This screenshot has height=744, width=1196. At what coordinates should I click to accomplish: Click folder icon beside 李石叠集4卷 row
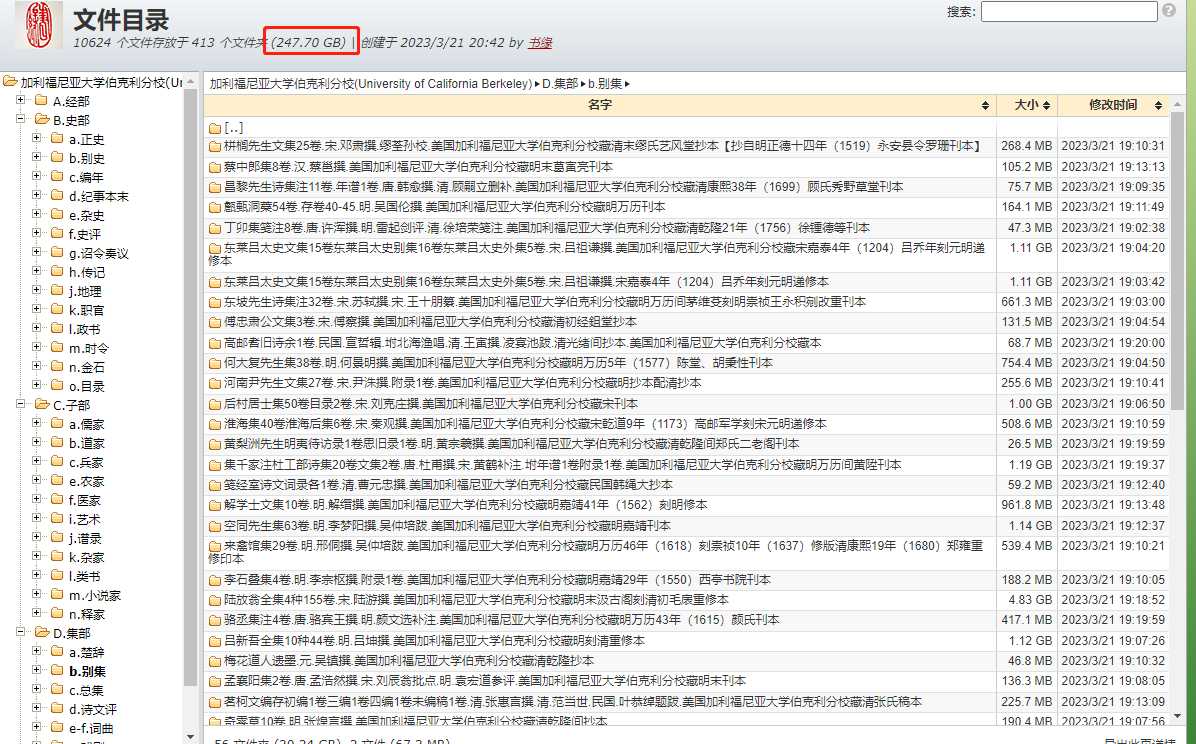pyautogui.click(x=215, y=580)
